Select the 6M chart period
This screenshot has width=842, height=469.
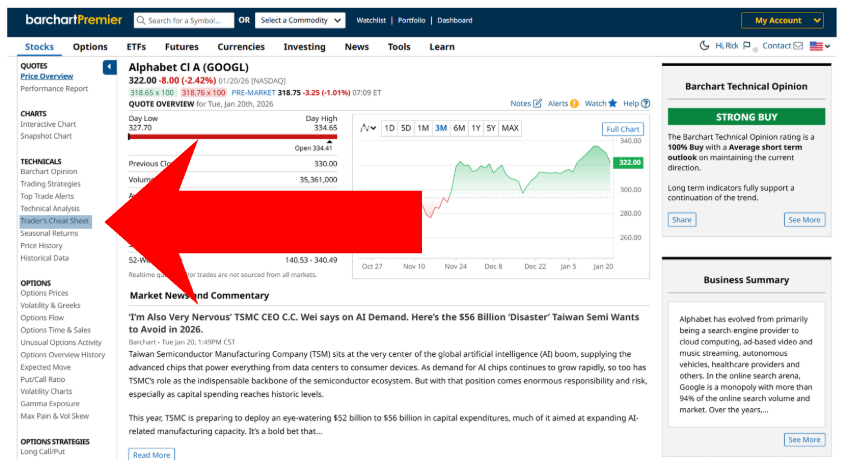point(459,128)
